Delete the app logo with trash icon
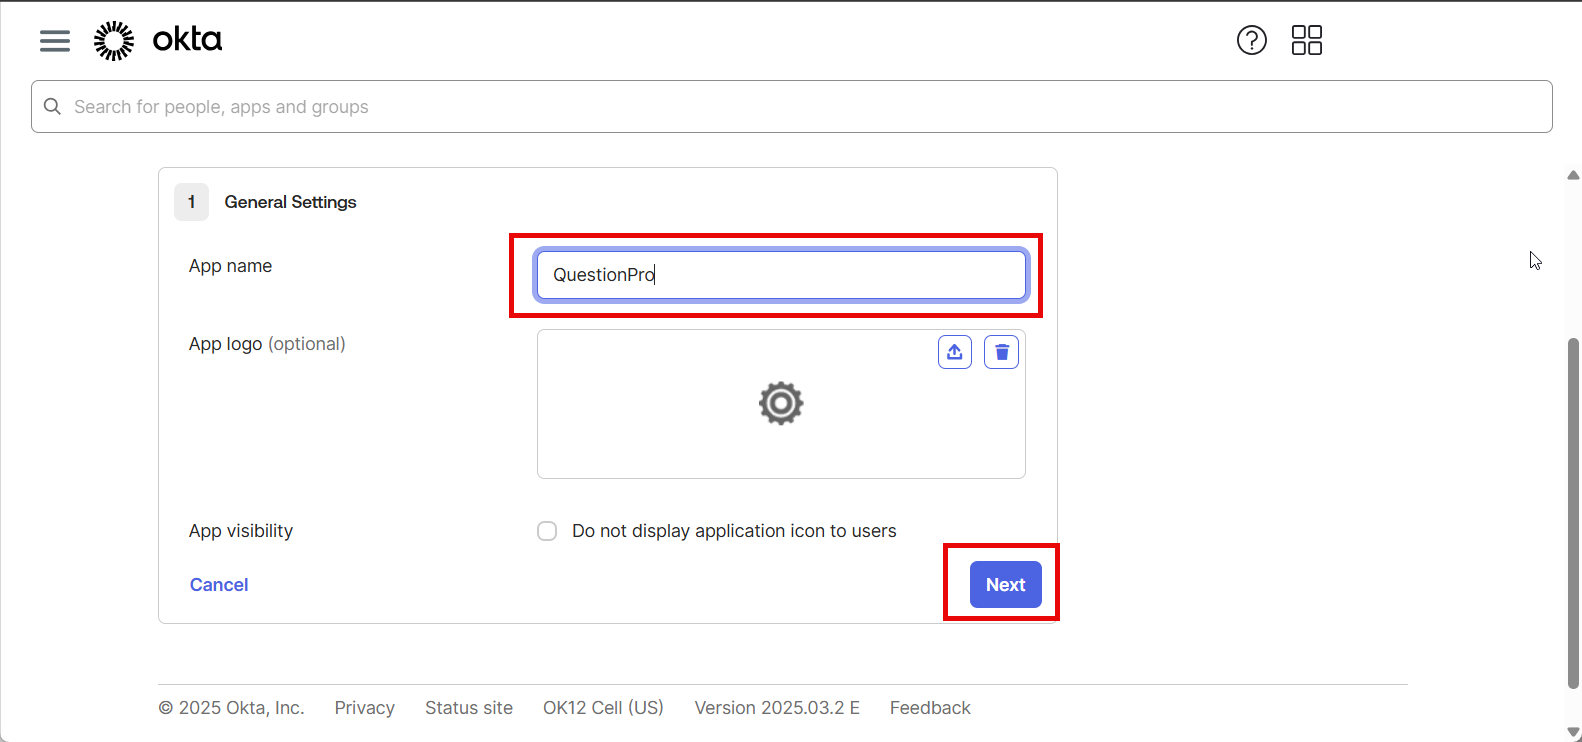The width and height of the screenshot is (1582, 742). pos(1002,352)
